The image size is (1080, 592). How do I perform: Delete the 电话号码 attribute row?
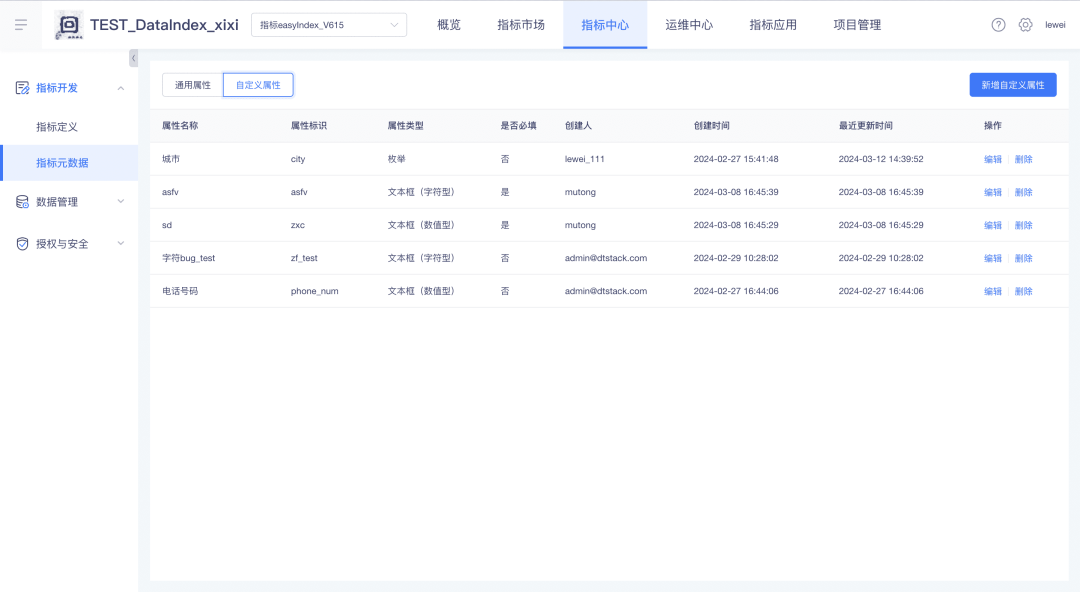[x=1024, y=292]
